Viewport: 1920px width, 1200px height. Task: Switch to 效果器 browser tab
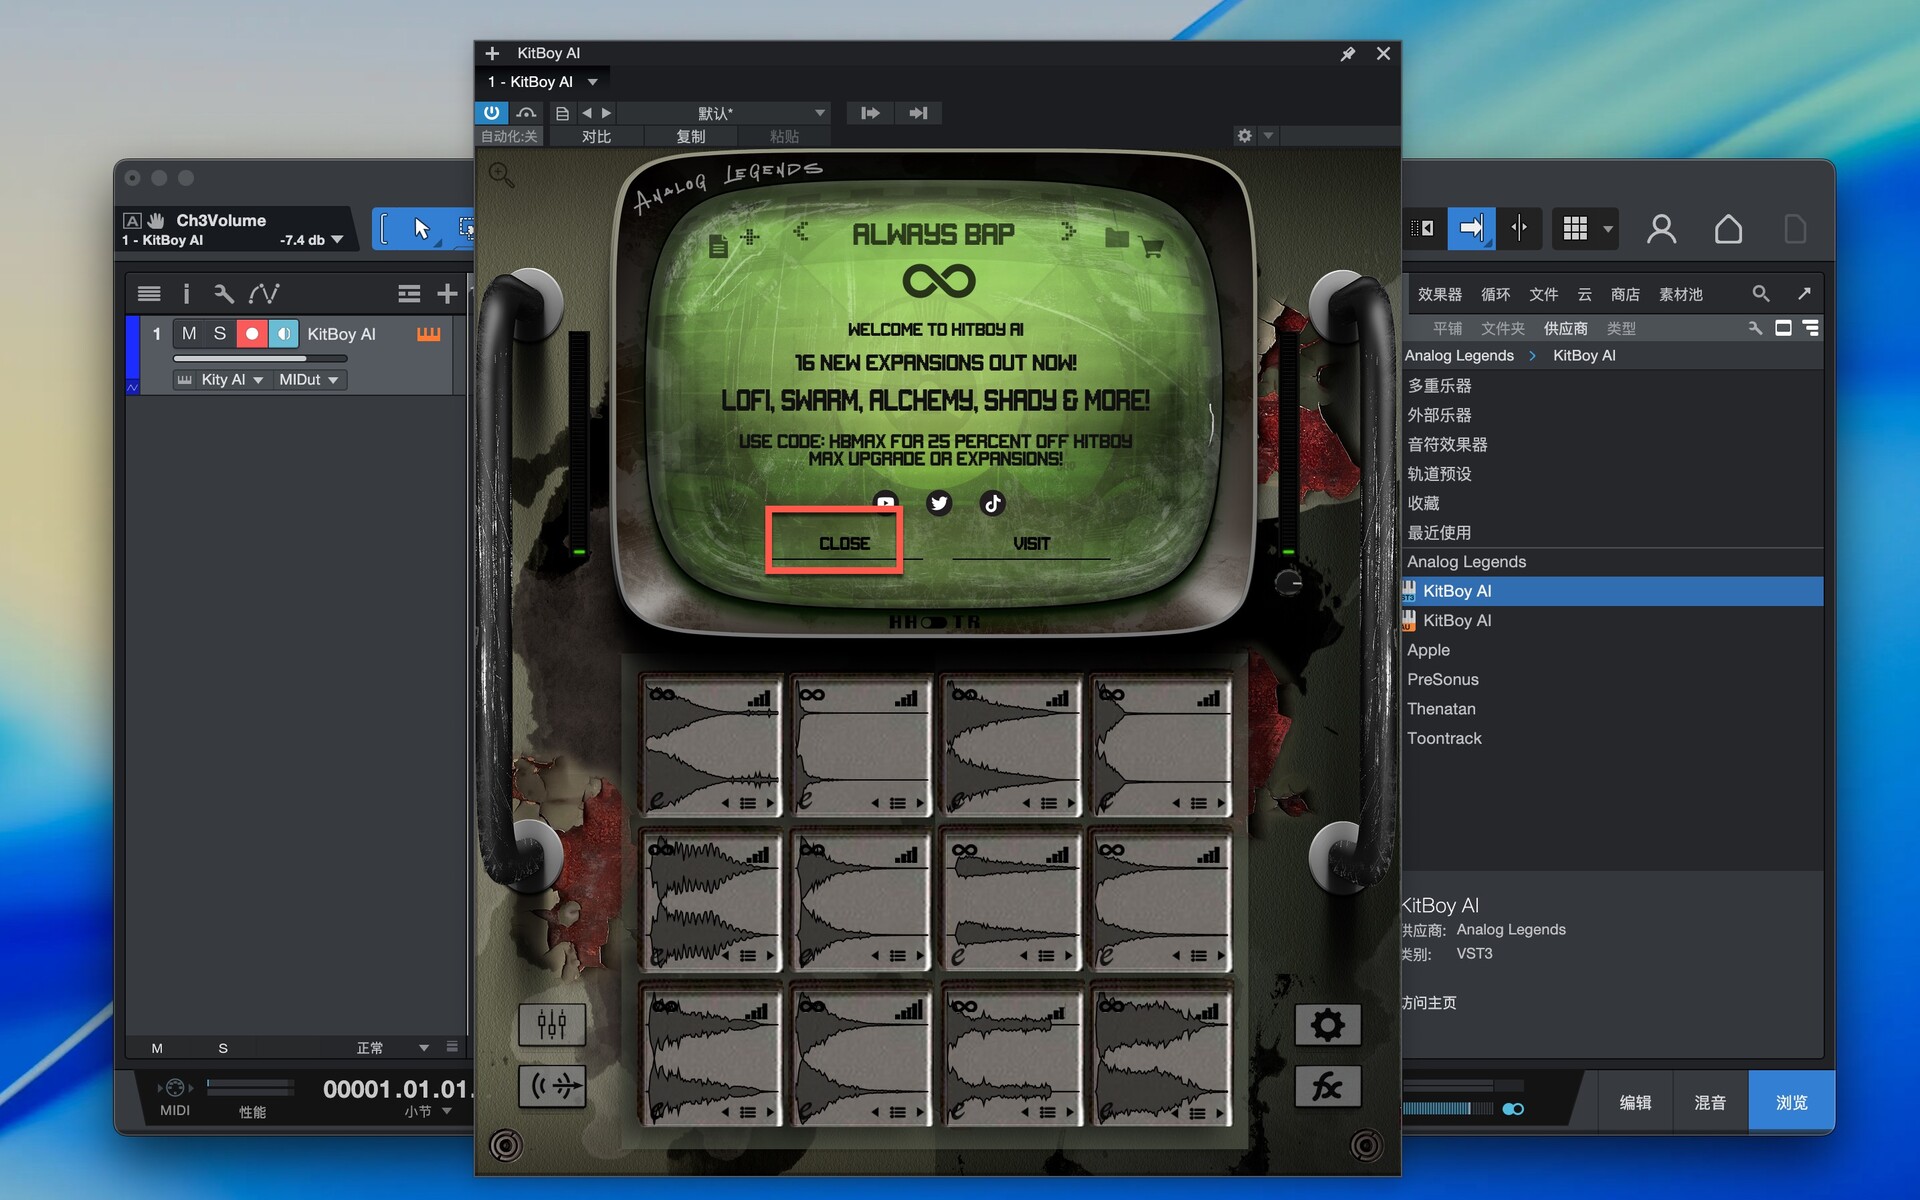click(x=1439, y=294)
